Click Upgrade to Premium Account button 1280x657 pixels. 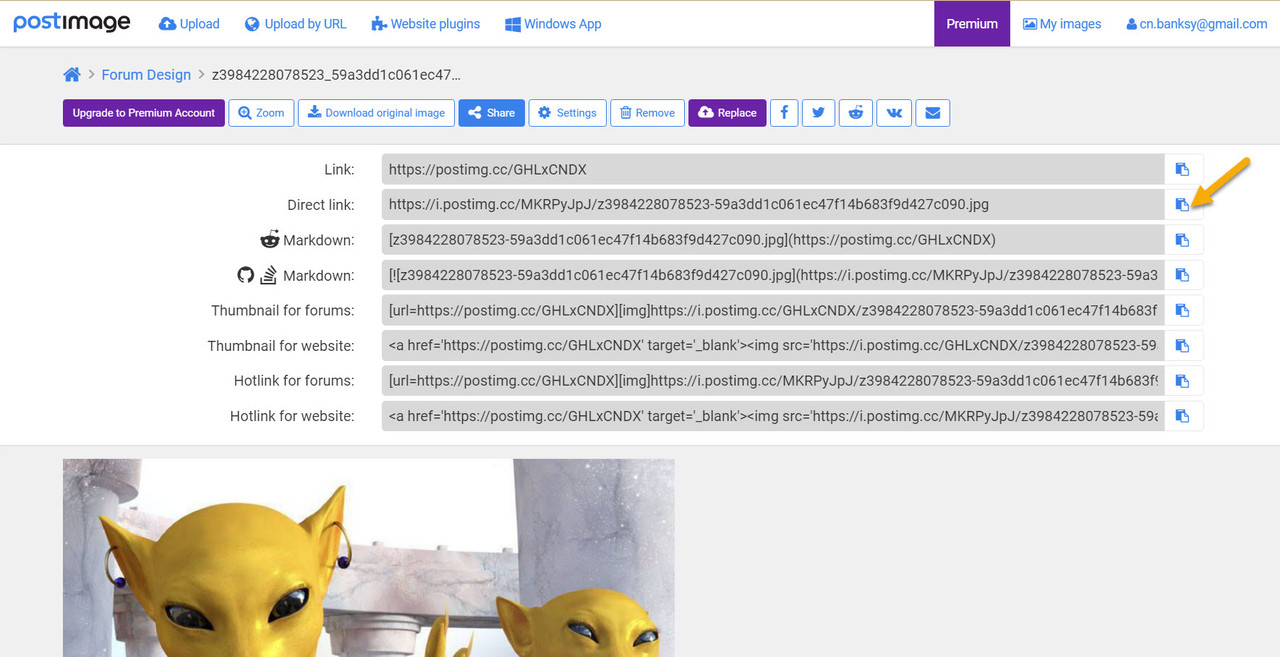pos(144,113)
